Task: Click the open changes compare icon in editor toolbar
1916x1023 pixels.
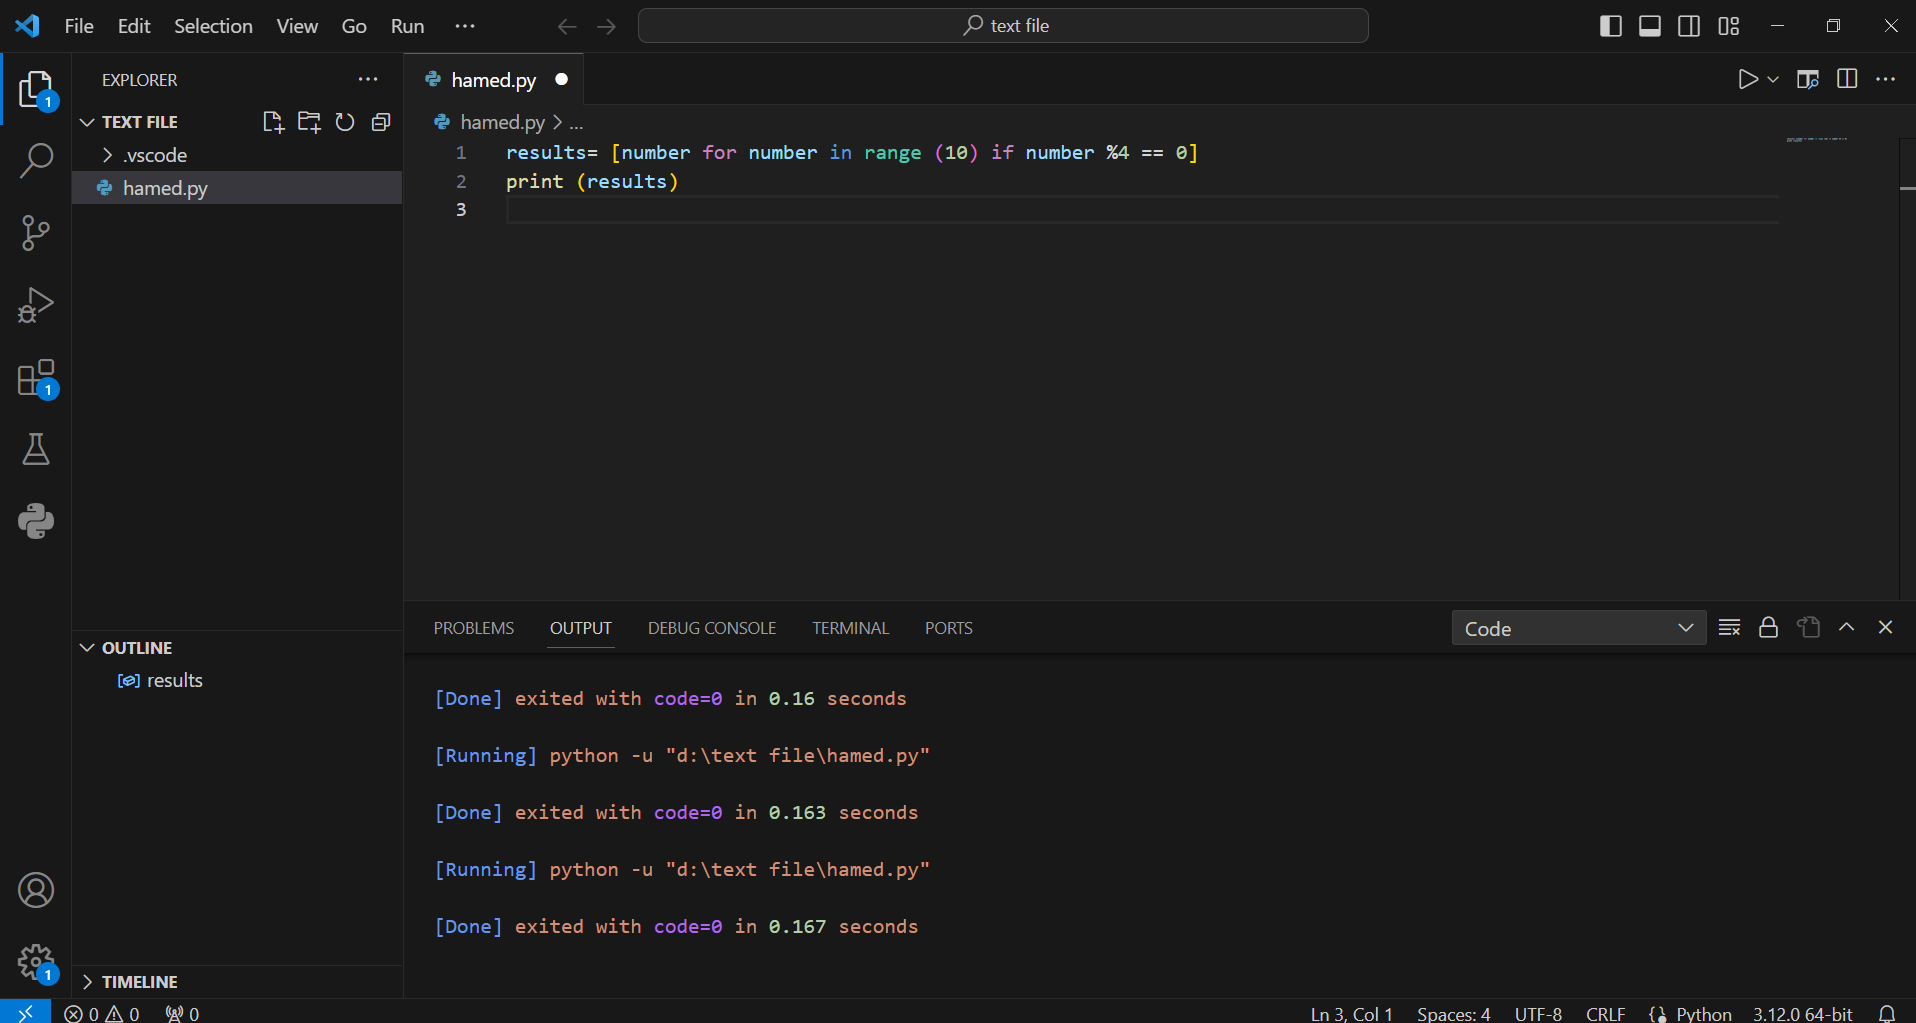Action: click(x=1807, y=79)
